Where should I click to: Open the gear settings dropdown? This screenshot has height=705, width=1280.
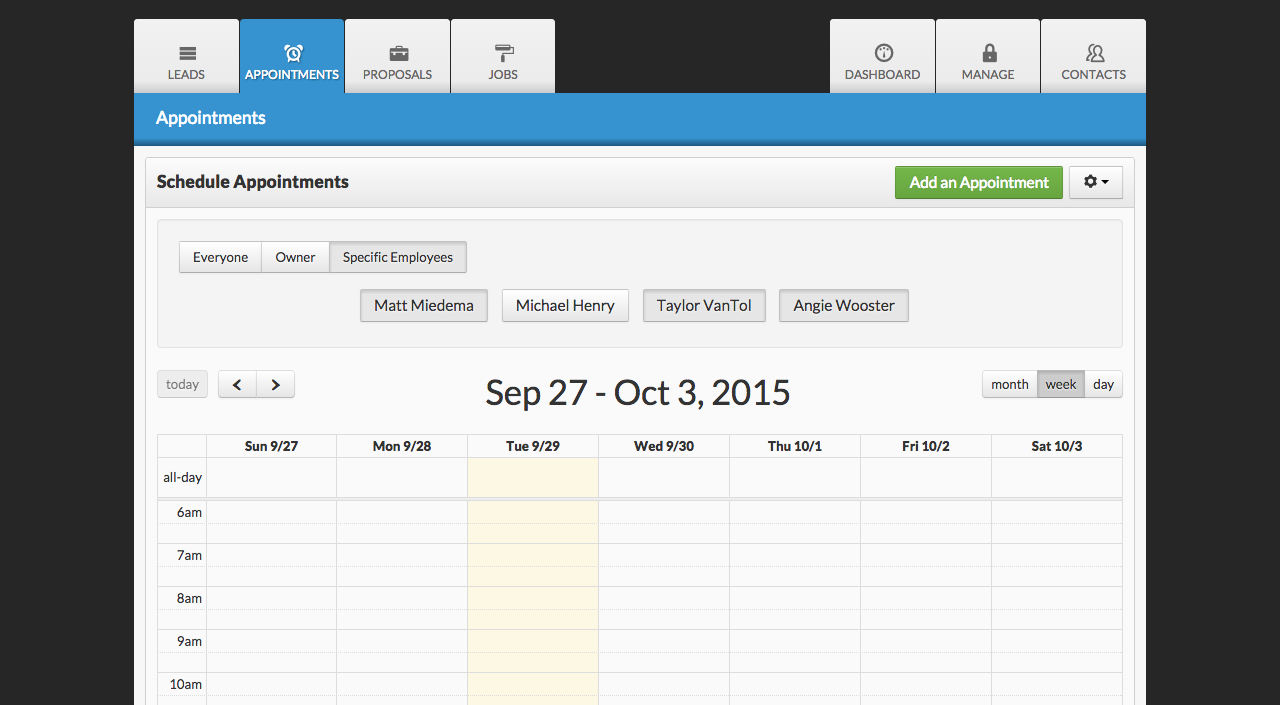coord(1096,182)
